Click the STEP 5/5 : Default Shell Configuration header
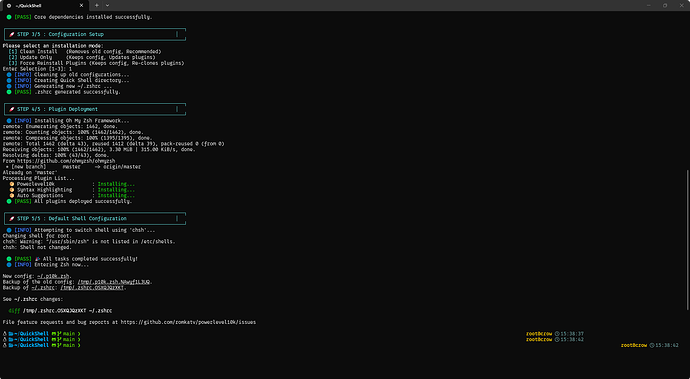The image size is (690, 379). (95, 218)
